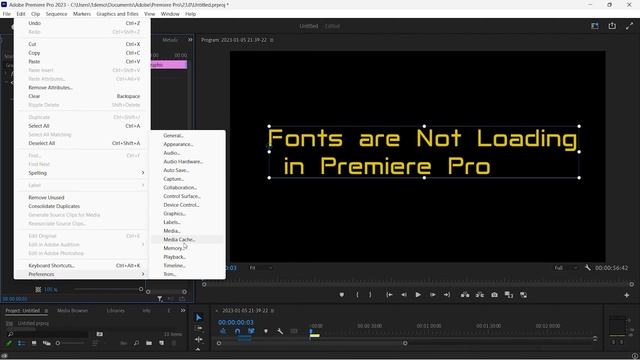Screen dimensions: 640x360
Task: Click timeline zoom scrollbar right handle
Action: click(405, 343)
